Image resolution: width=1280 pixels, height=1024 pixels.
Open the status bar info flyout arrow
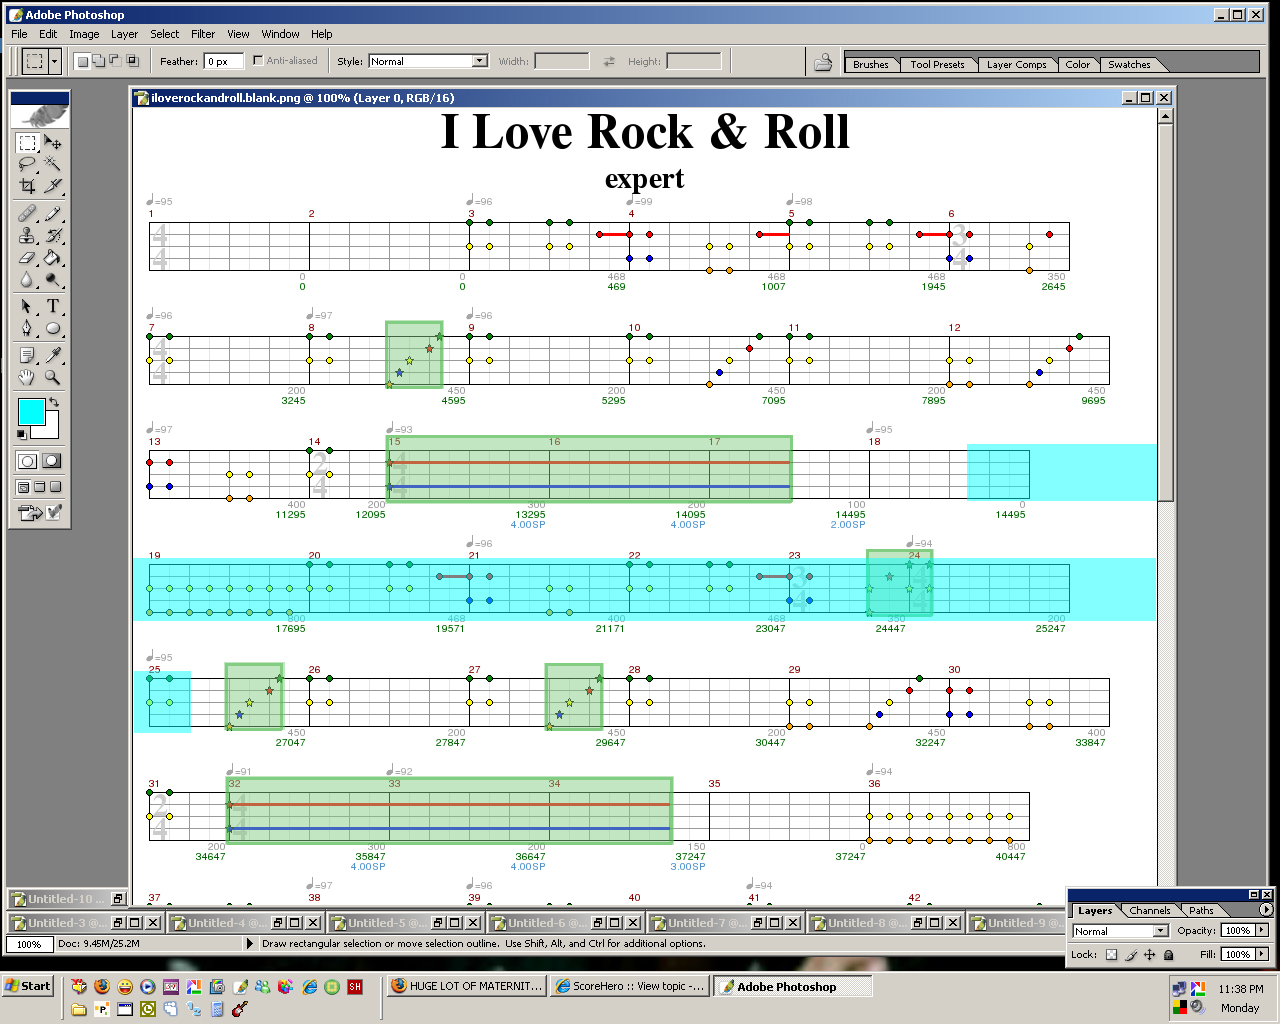(x=250, y=943)
